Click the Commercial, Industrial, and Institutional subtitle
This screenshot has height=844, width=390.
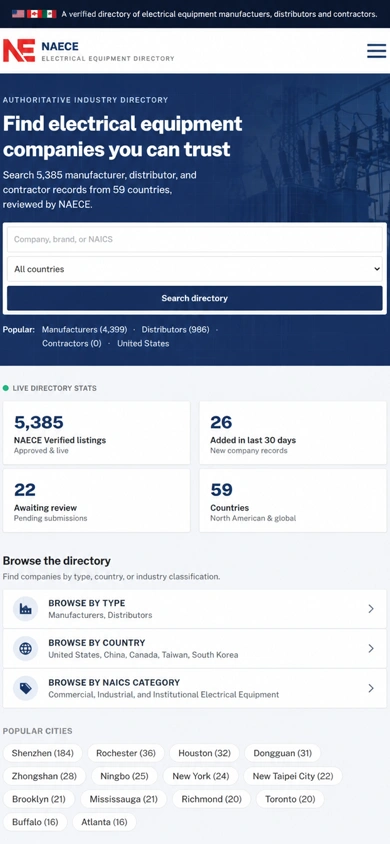pos(164,695)
